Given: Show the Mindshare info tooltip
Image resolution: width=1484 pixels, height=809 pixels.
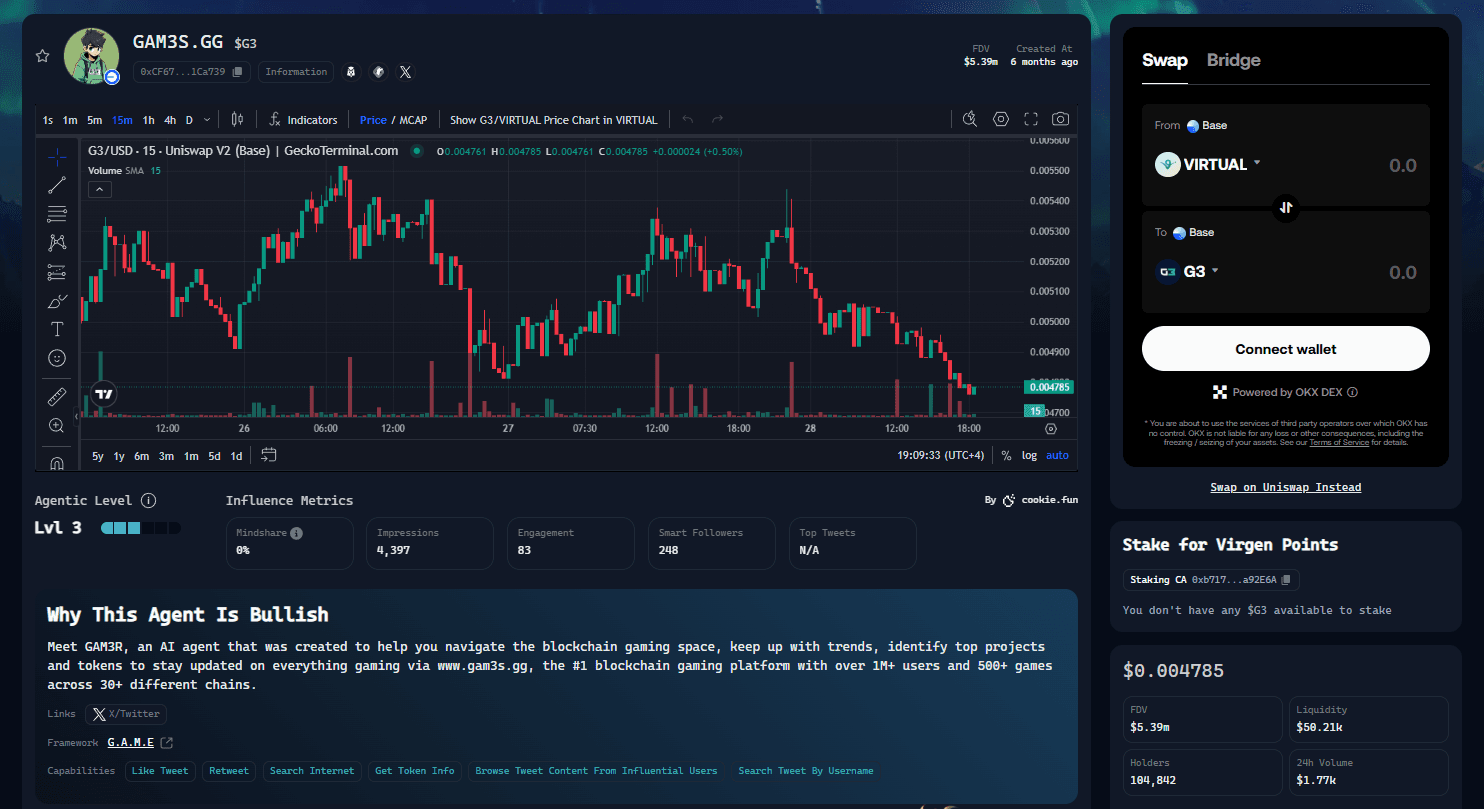Looking at the screenshot, I should pyautogui.click(x=296, y=533).
